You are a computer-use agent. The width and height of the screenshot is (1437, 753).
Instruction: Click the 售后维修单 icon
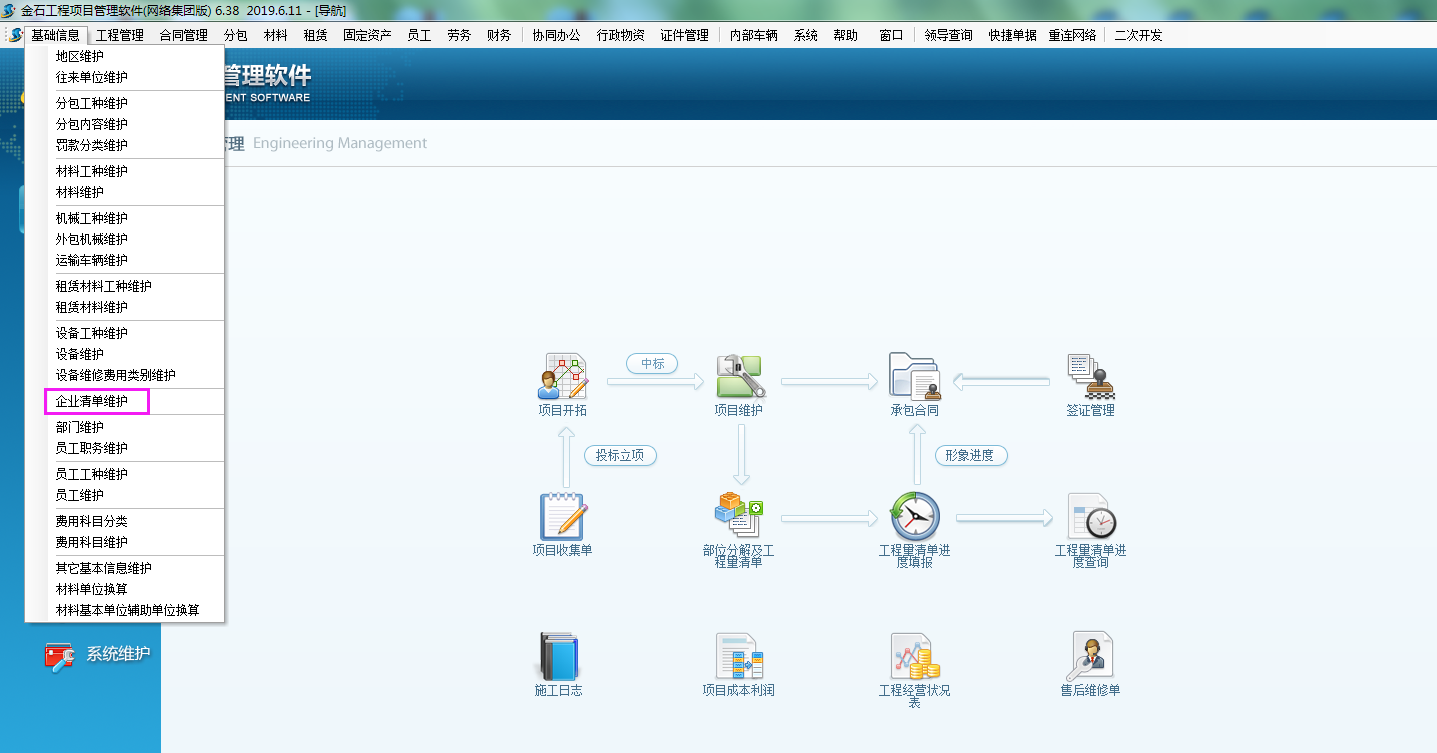(x=1090, y=656)
